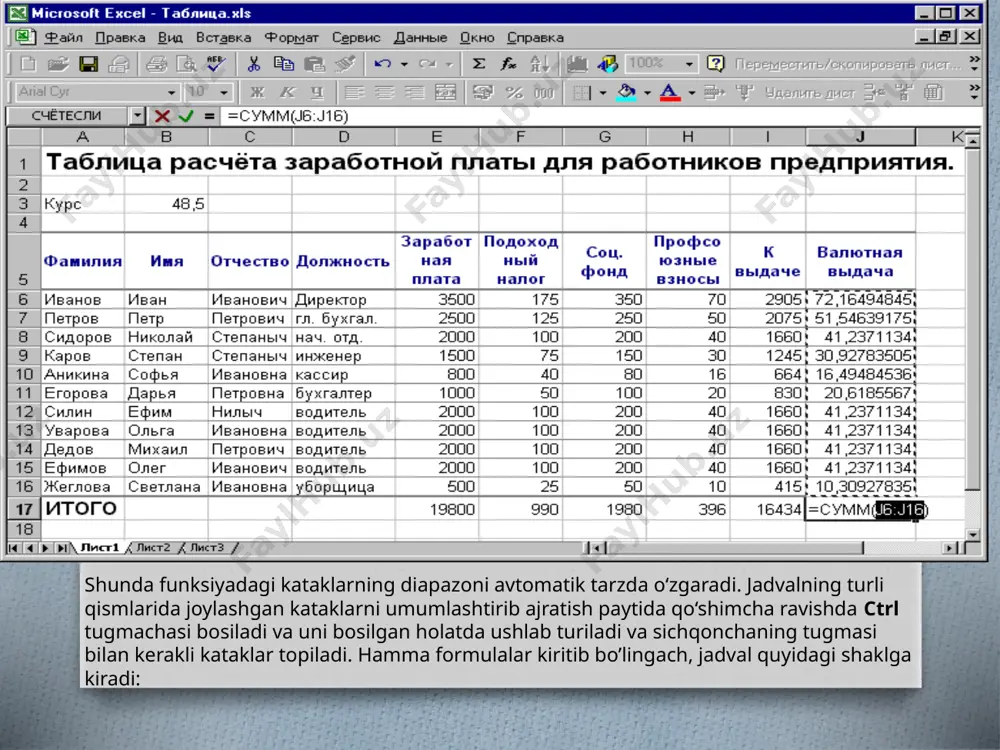Open the Insert Function fx wizard
Image resolution: width=1000 pixels, height=750 pixels.
pos(508,64)
